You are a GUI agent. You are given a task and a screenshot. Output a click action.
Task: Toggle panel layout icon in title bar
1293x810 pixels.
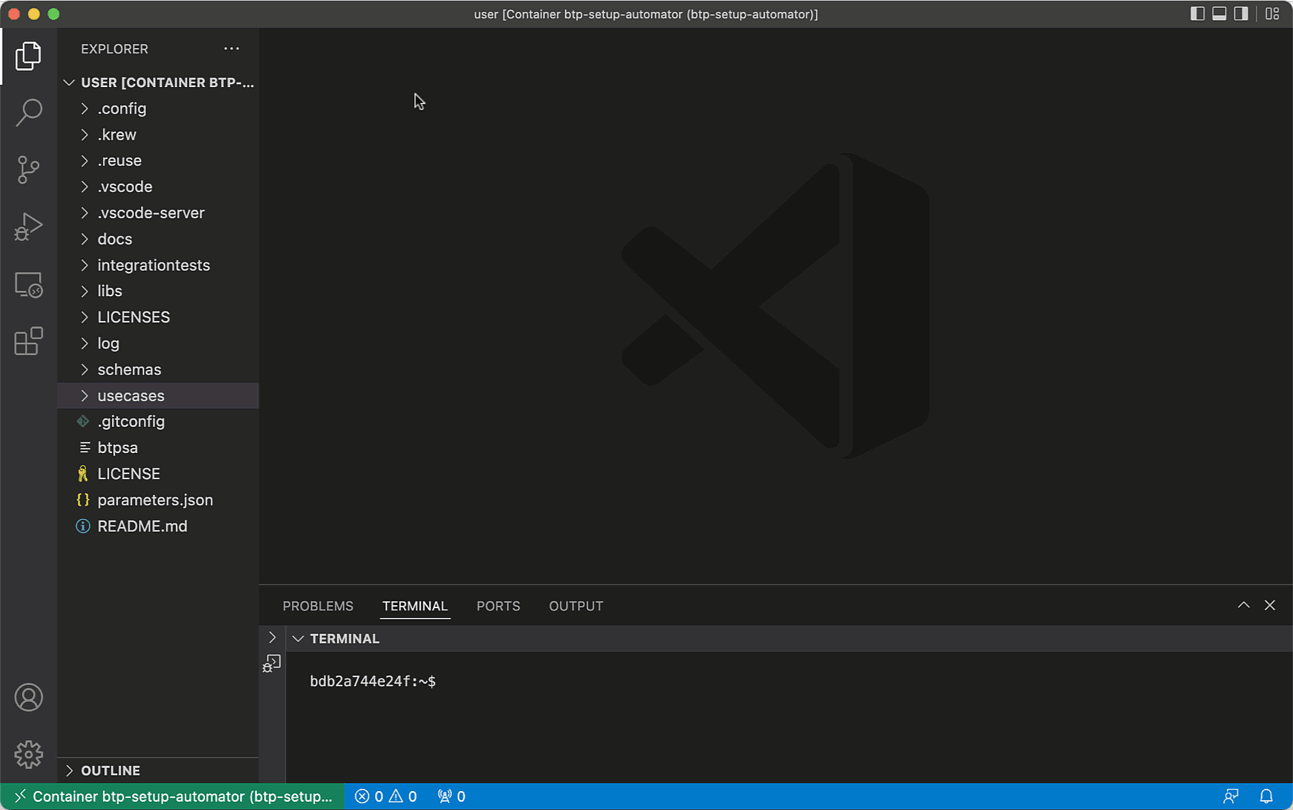click(1219, 14)
